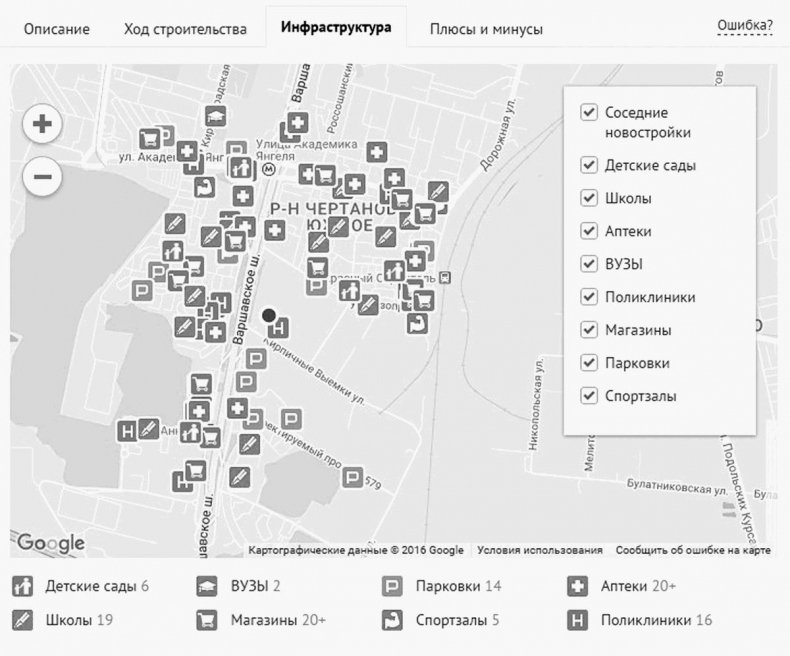Screen dimensions: 790x656
Task: Open Условия использования link
Action: [x=540, y=550]
